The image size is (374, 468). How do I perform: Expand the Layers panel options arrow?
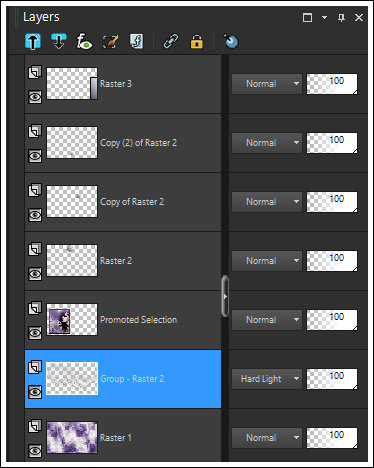[324, 17]
